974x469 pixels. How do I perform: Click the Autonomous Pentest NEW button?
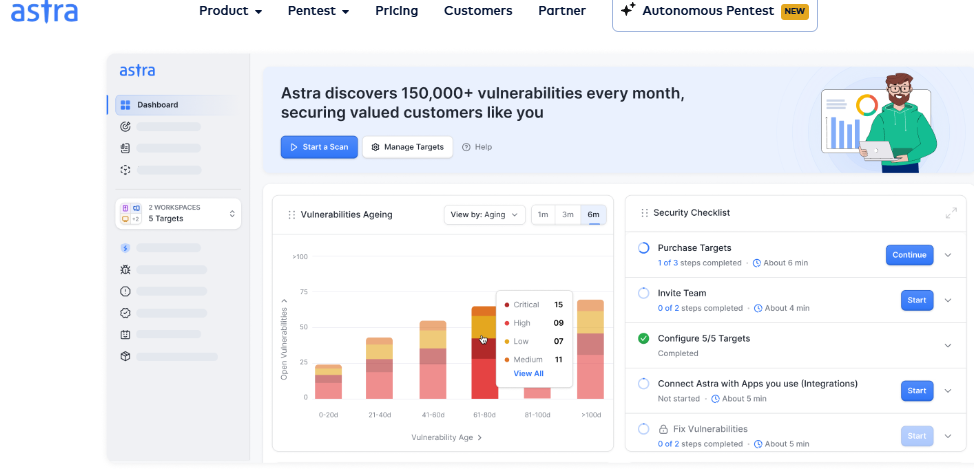pos(715,11)
